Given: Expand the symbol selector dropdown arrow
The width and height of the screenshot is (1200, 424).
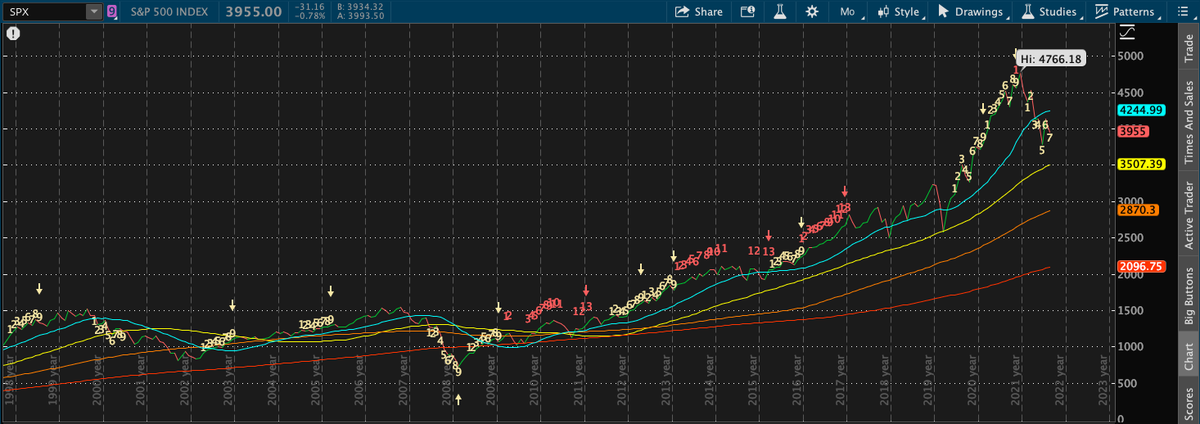Looking at the screenshot, I should (x=94, y=12).
